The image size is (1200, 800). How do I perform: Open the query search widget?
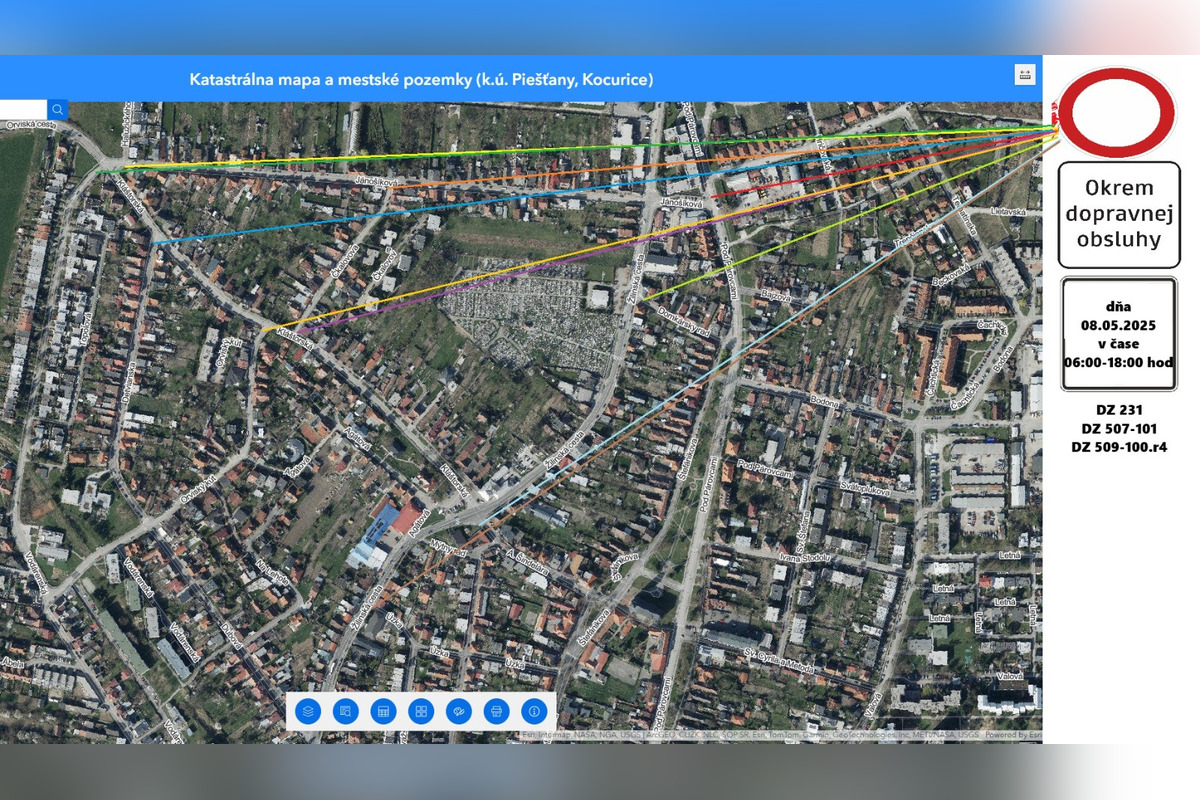(346, 711)
